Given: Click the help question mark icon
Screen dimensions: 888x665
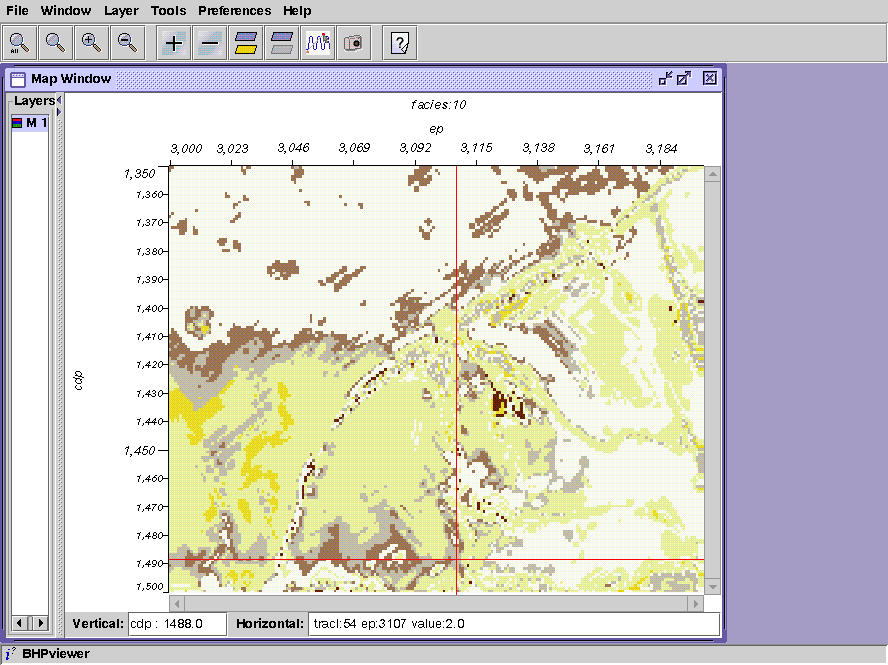Looking at the screenshot, I should coord(400,43).
